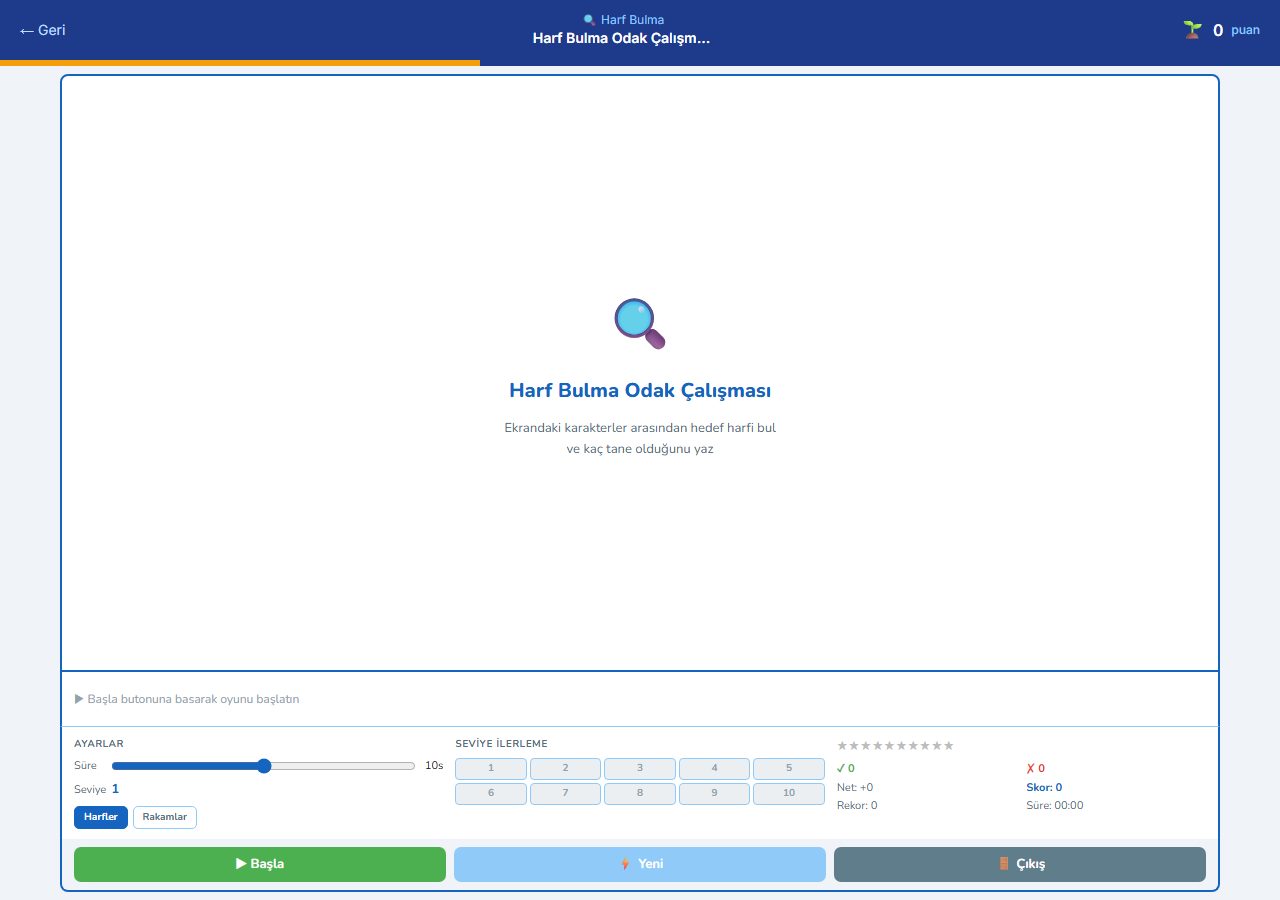
Task: Click the Süre time slider handle
Action: 264,766
